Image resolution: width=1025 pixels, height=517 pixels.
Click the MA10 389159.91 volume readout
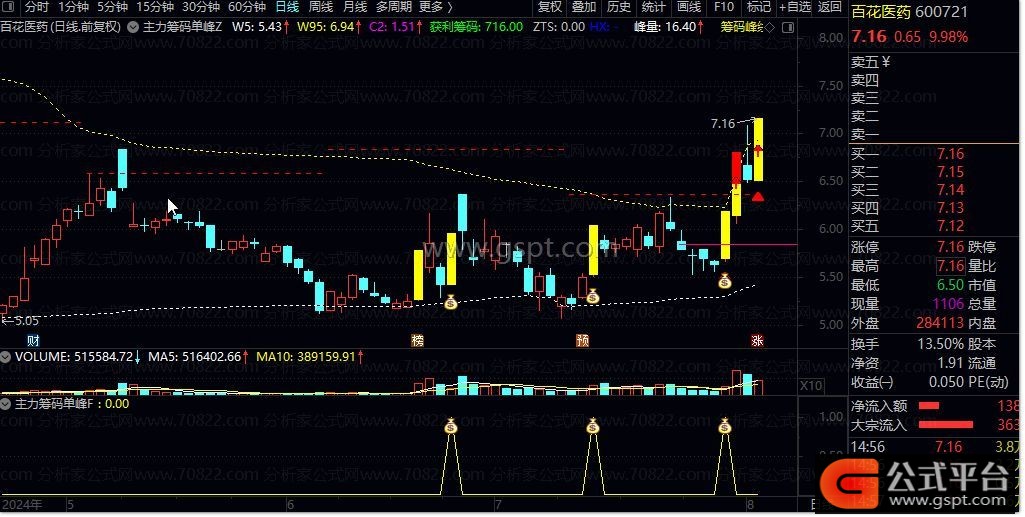click(310, 357)
